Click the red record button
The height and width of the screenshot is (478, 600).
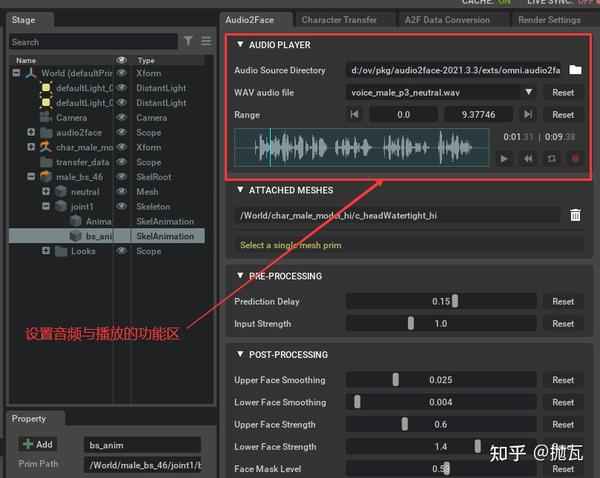point(574,158)
